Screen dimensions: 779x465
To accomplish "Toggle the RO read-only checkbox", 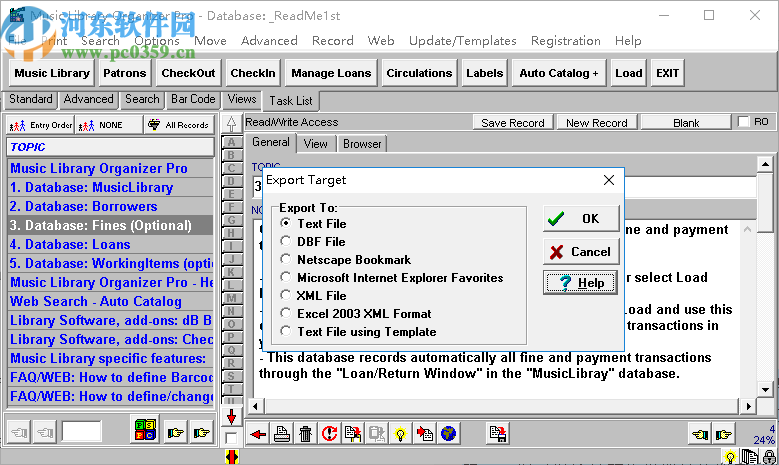I will click(743, 122).
